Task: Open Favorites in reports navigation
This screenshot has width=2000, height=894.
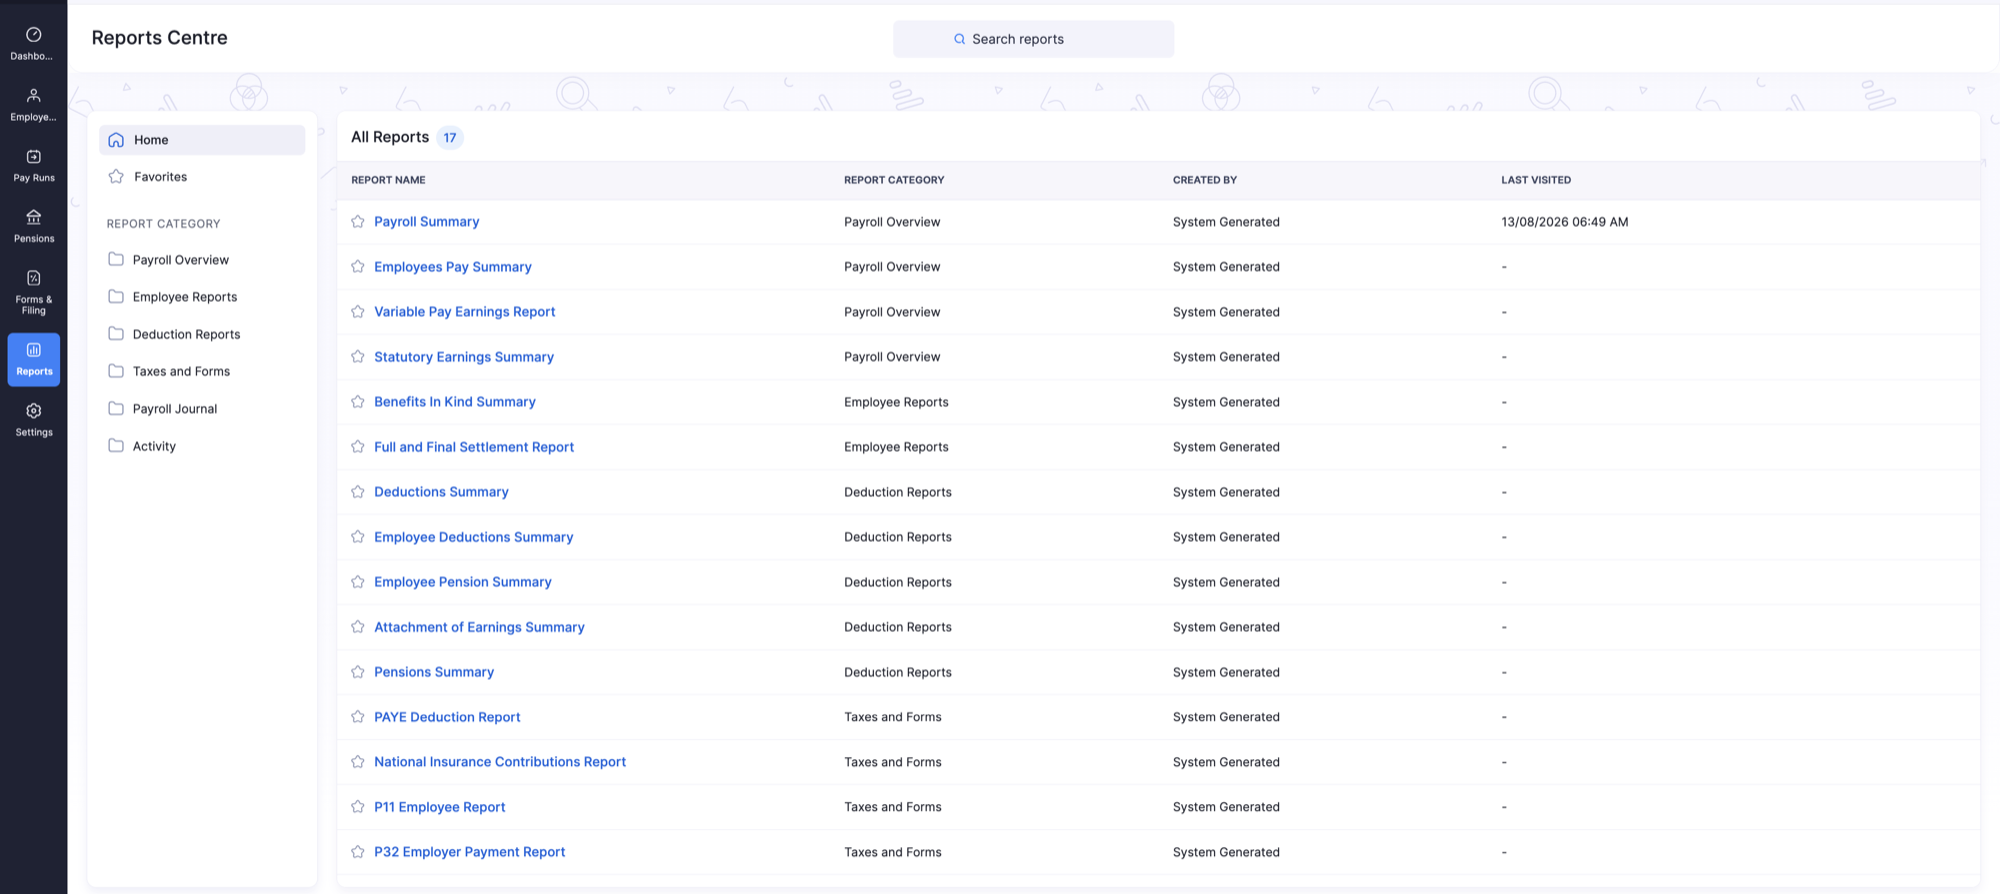Action: (x=202, y=176)
